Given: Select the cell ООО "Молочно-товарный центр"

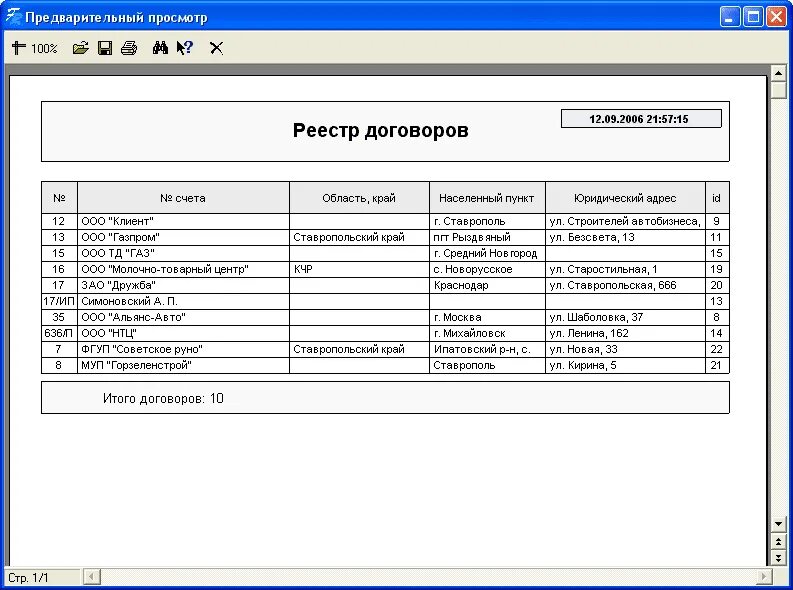Looking at the screenshot, I should [183, 269].
